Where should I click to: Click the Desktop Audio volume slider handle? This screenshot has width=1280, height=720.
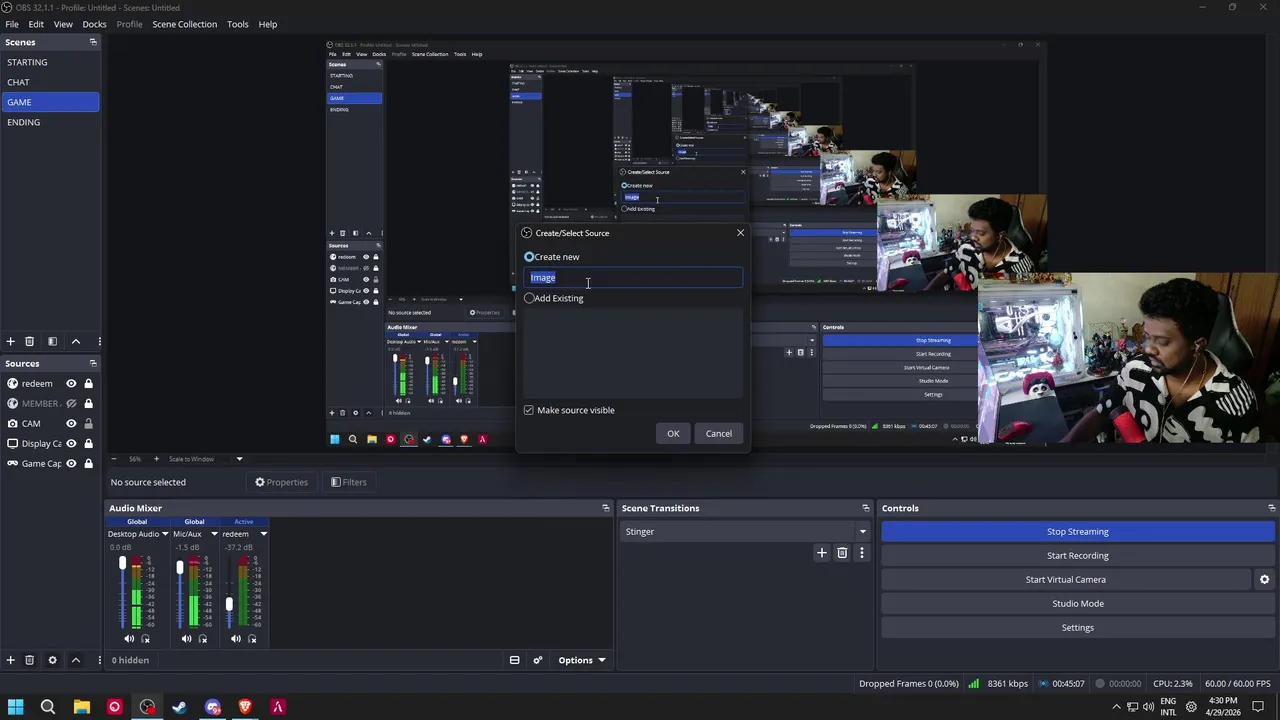click(122, 565)
